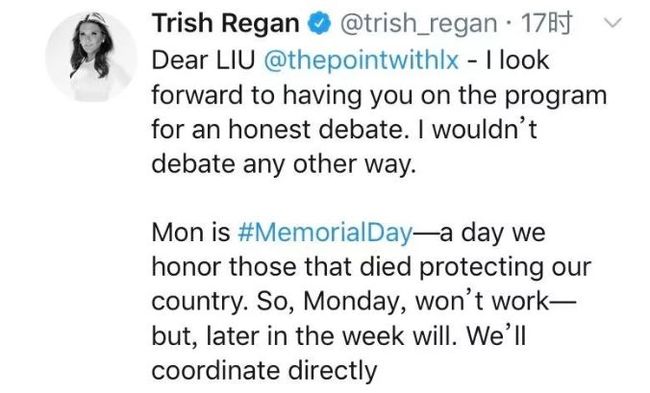
Task: Click the 'coordinate directly' closing line
Action: [x=264, y=371]
